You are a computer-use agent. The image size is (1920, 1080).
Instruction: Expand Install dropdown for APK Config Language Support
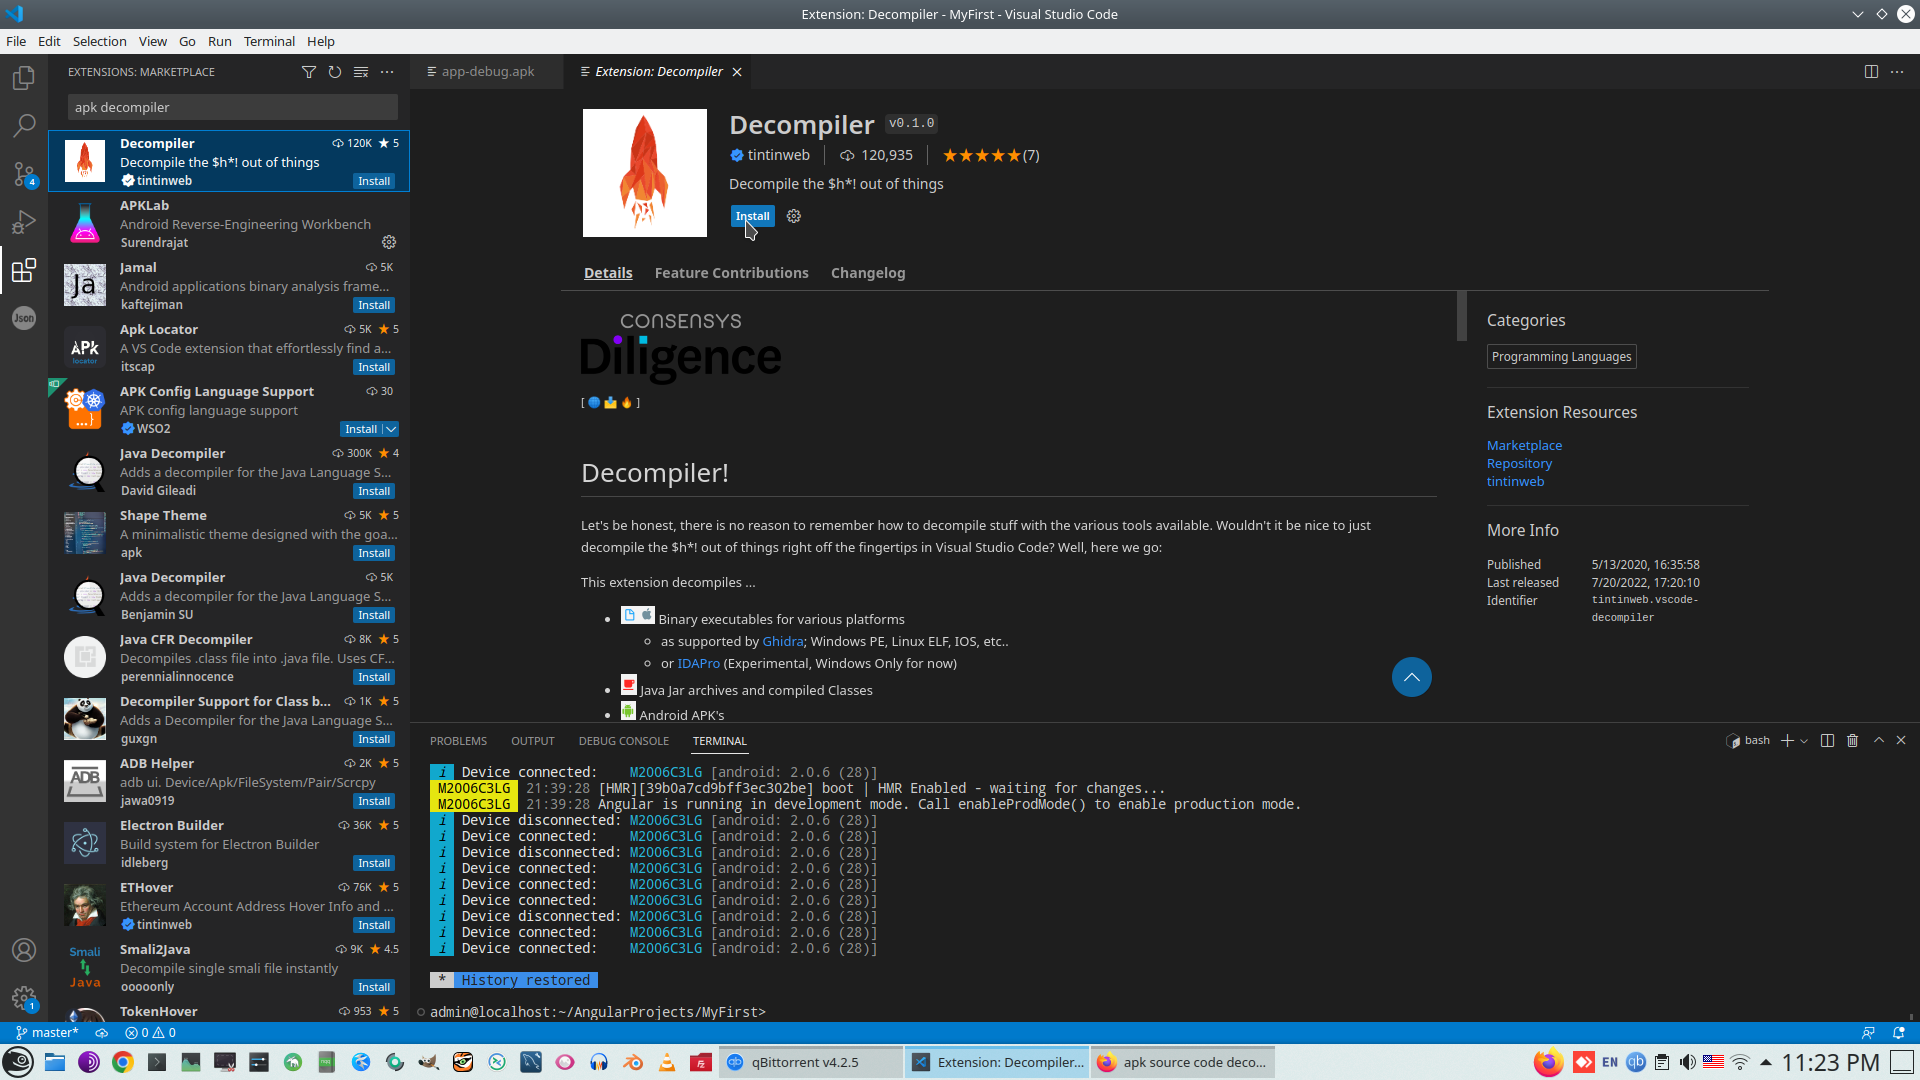point(391,429)
